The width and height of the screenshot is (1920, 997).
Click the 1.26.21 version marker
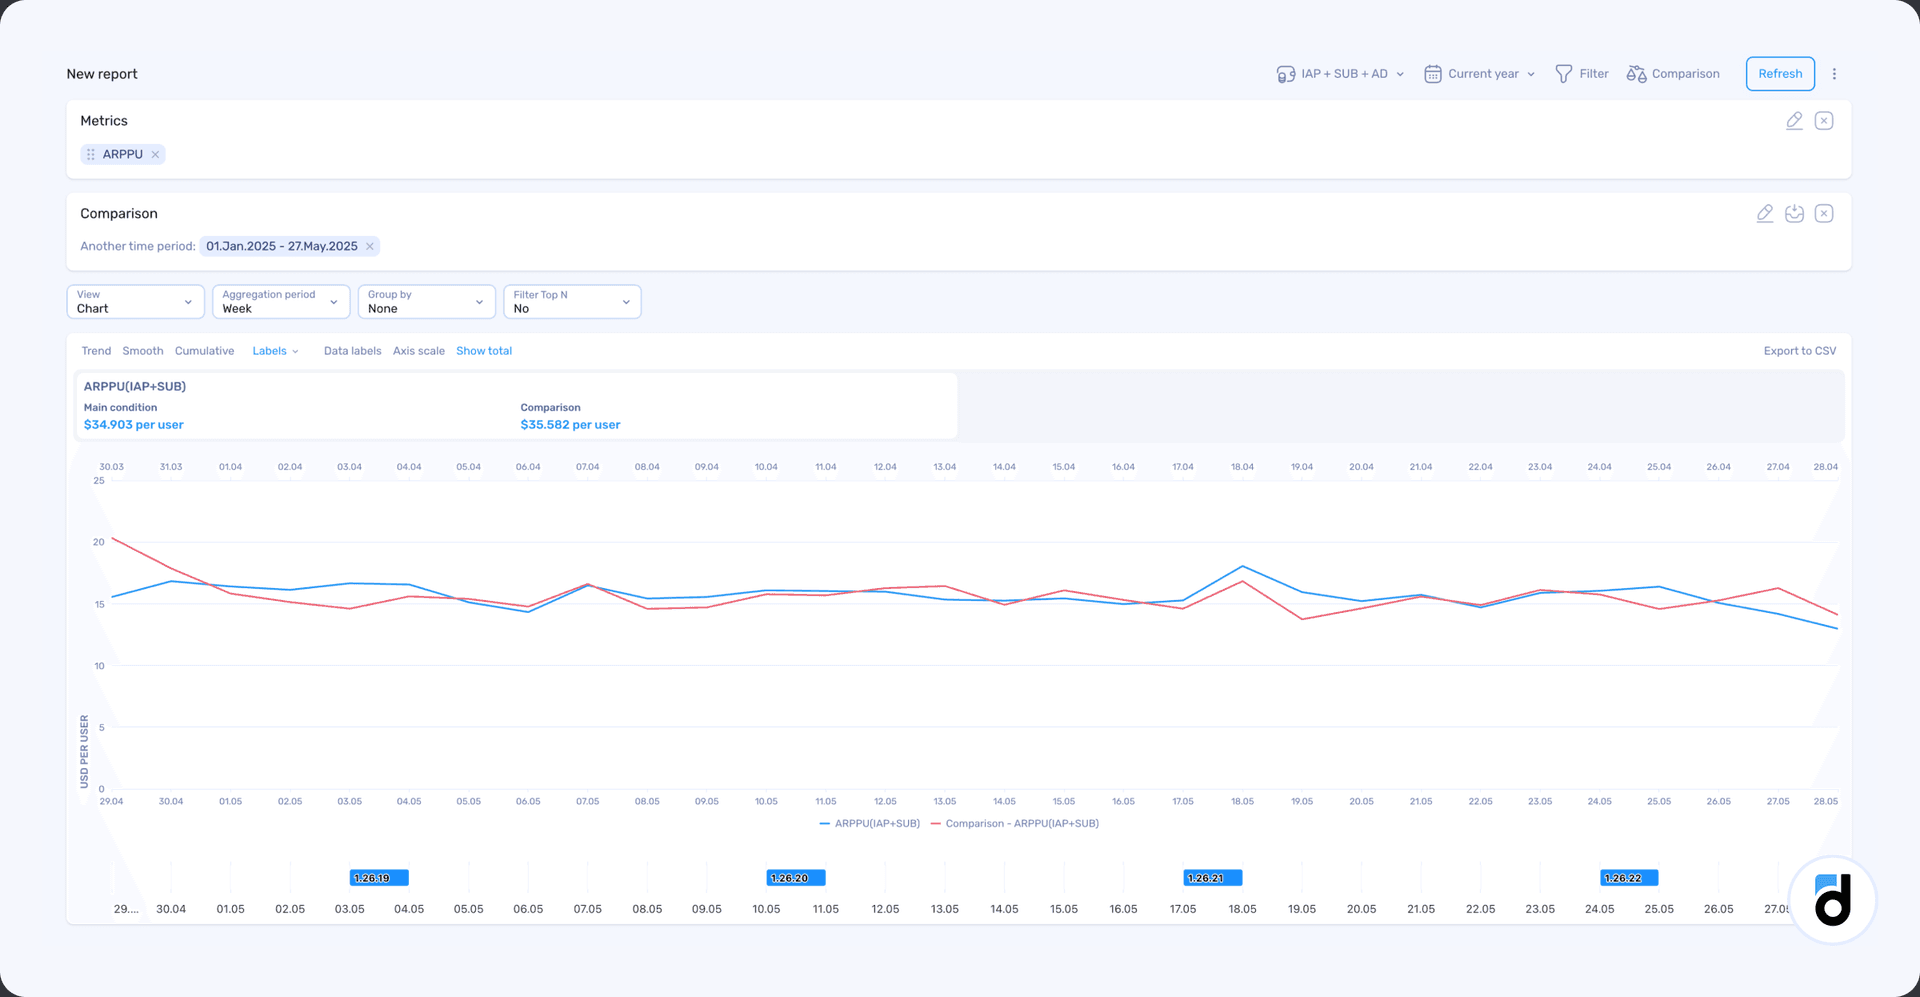[1212, 878]
